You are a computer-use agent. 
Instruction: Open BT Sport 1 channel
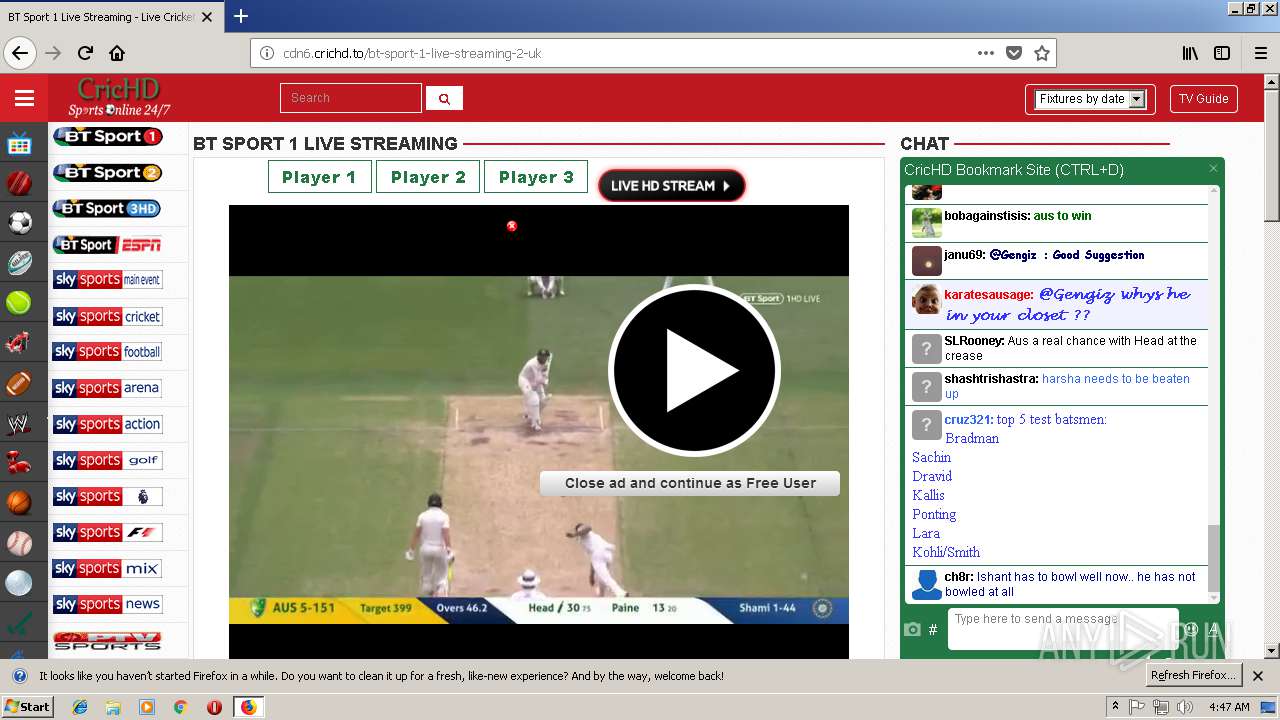(107, 136)
